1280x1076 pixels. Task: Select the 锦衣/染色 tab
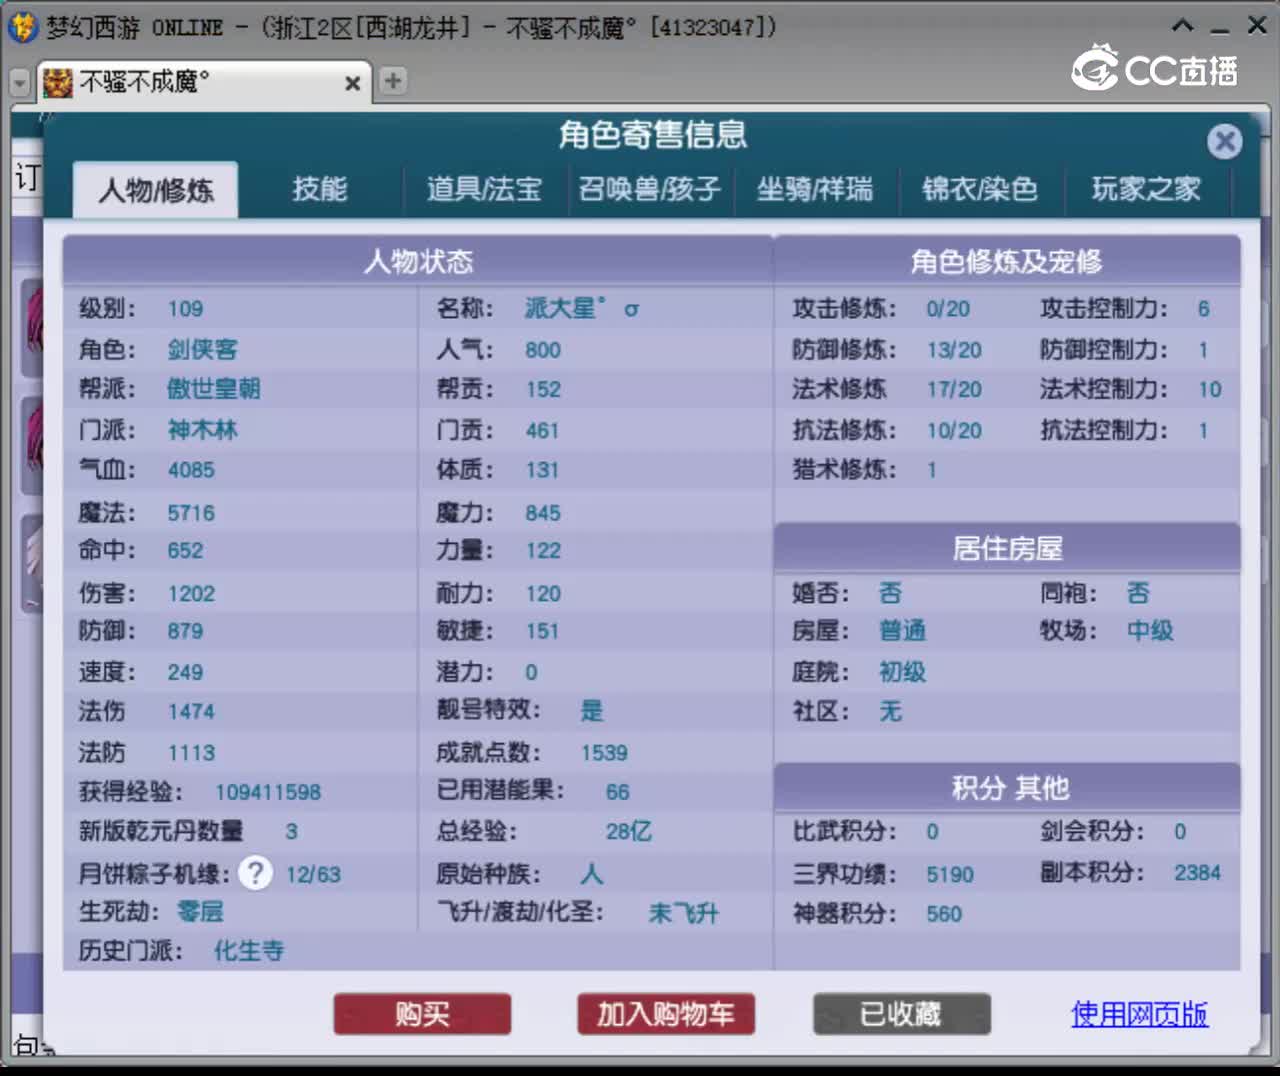[980, 189]
